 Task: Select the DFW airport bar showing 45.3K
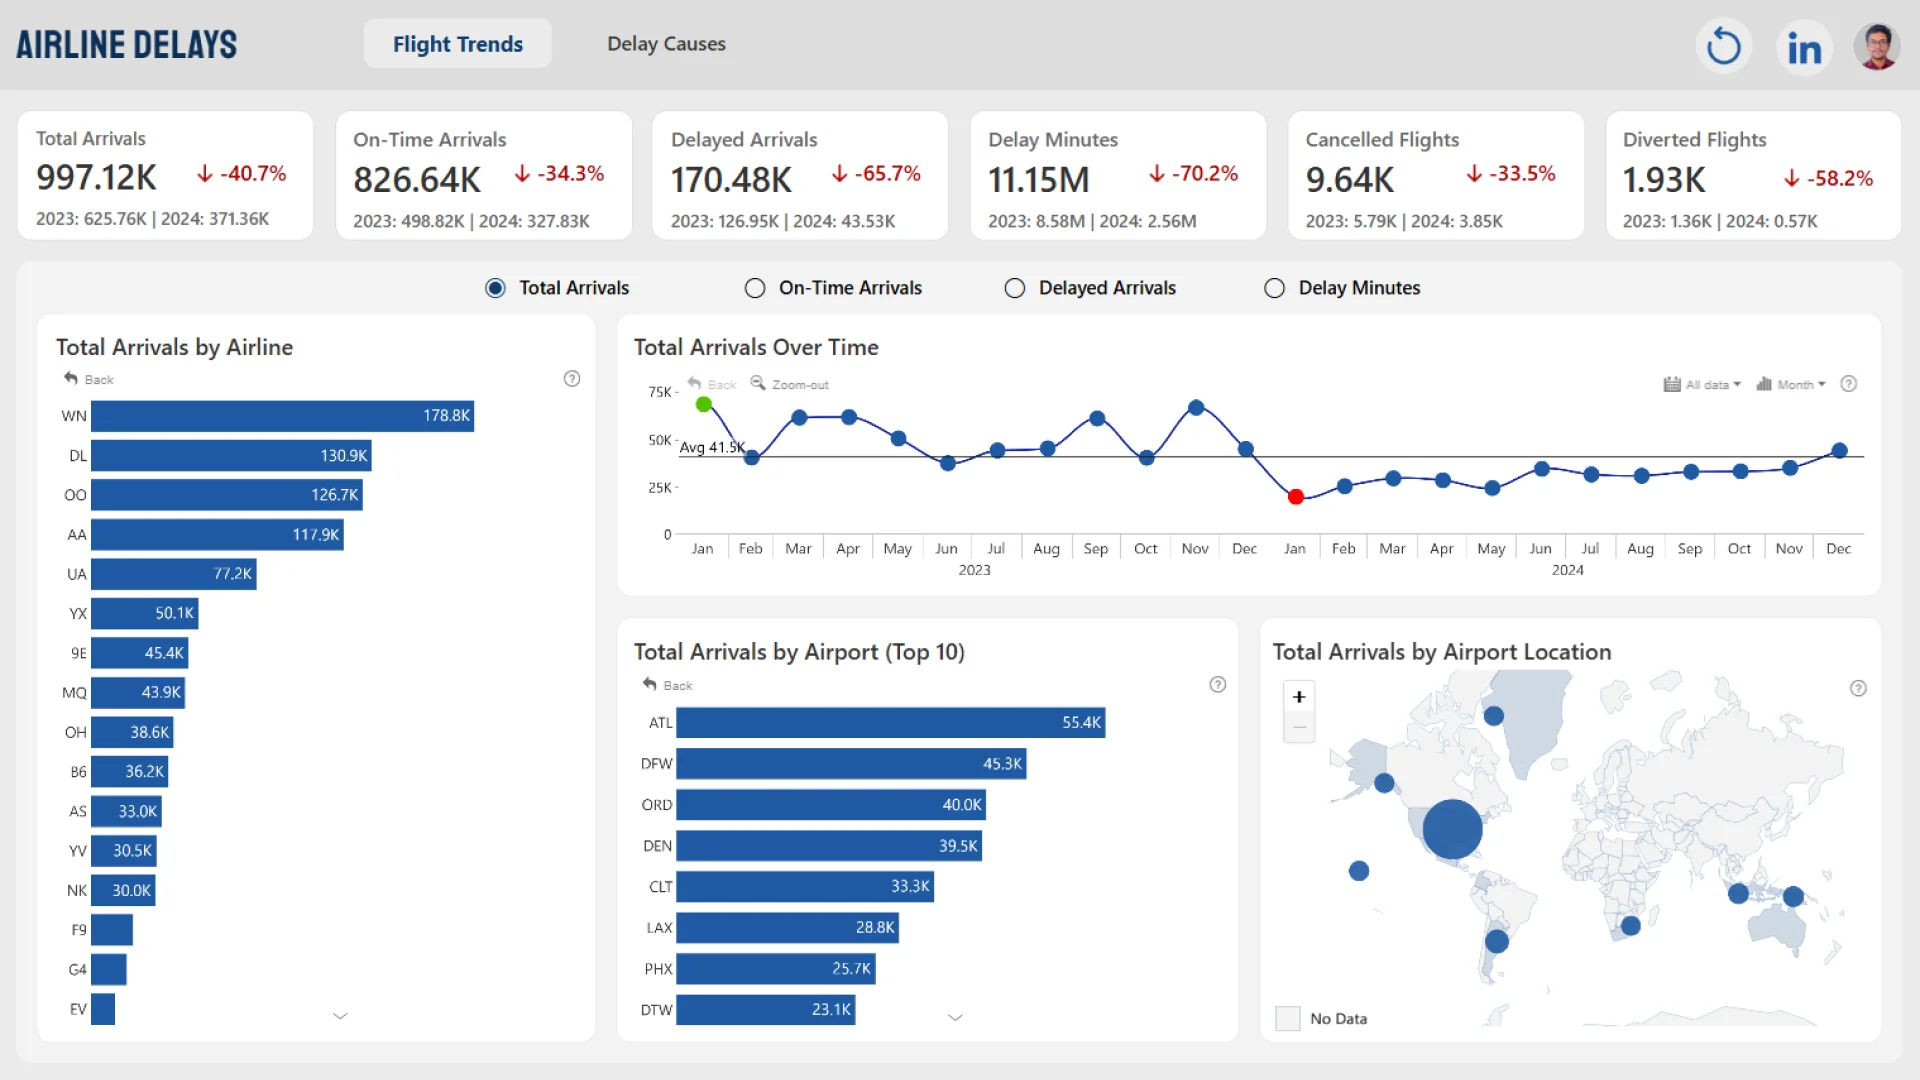click(852, 764)
